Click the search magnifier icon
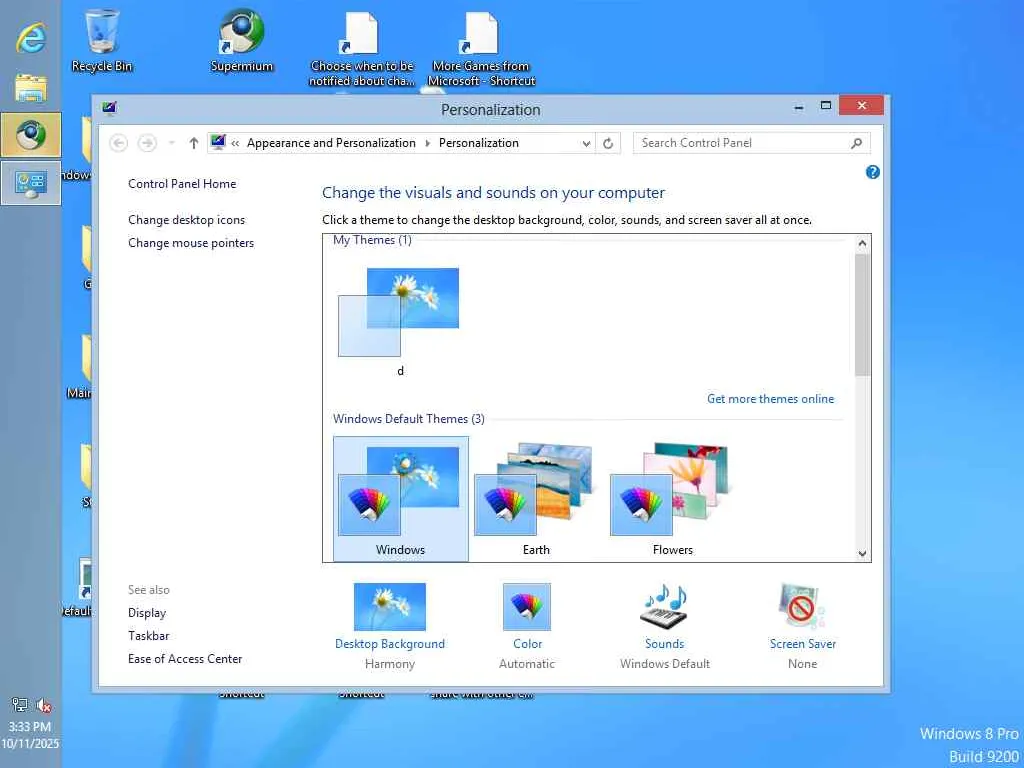This screenshot has height=768, width=1024. point(856,143)
